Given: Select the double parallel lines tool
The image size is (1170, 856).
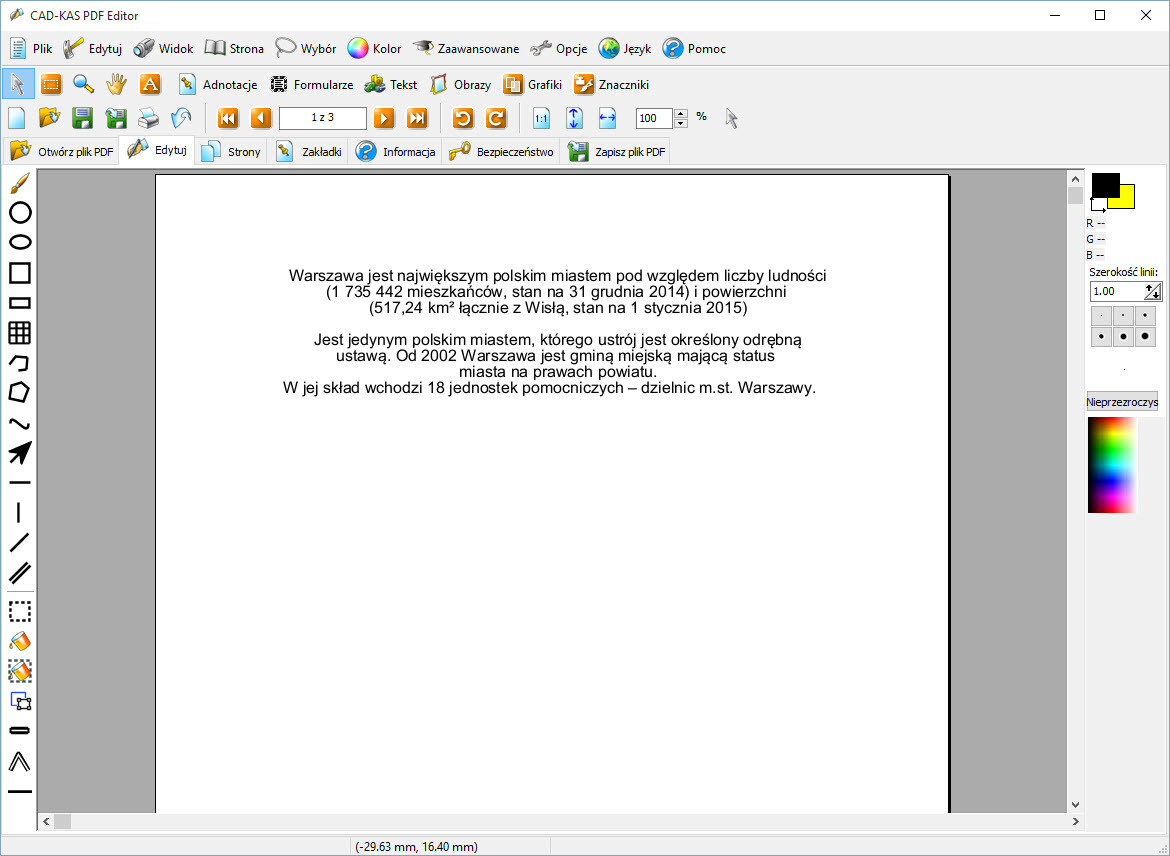Looking at the screenshot, I should [19, 573].
